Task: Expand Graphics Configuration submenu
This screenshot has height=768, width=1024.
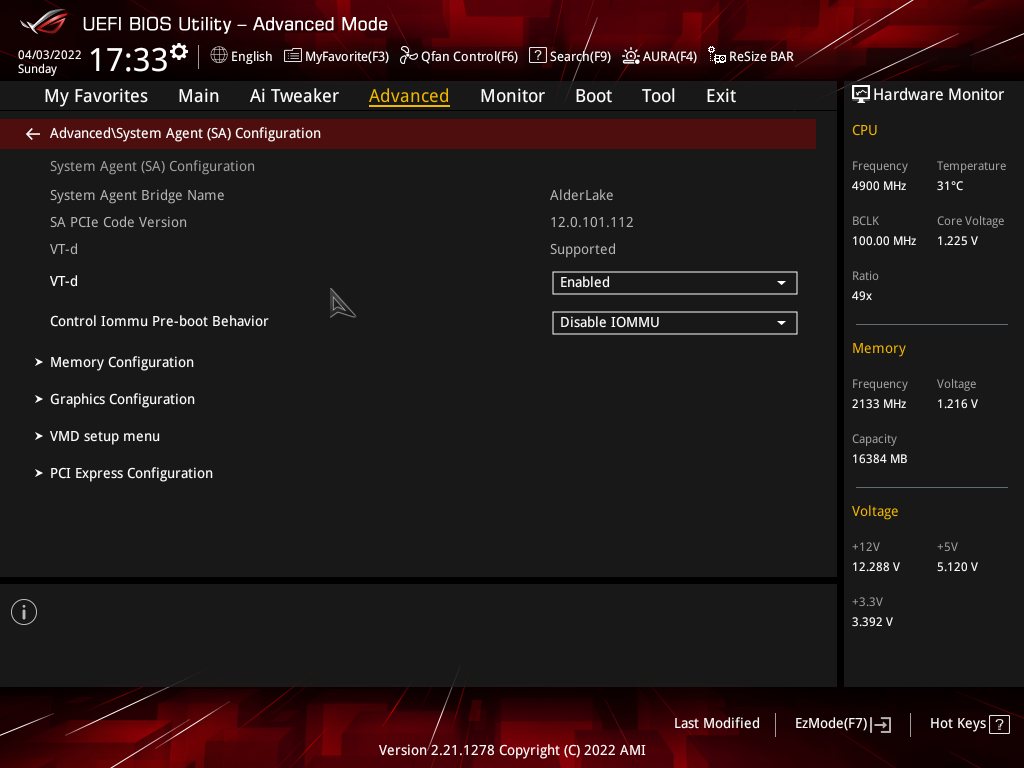Action: (122, 399)
